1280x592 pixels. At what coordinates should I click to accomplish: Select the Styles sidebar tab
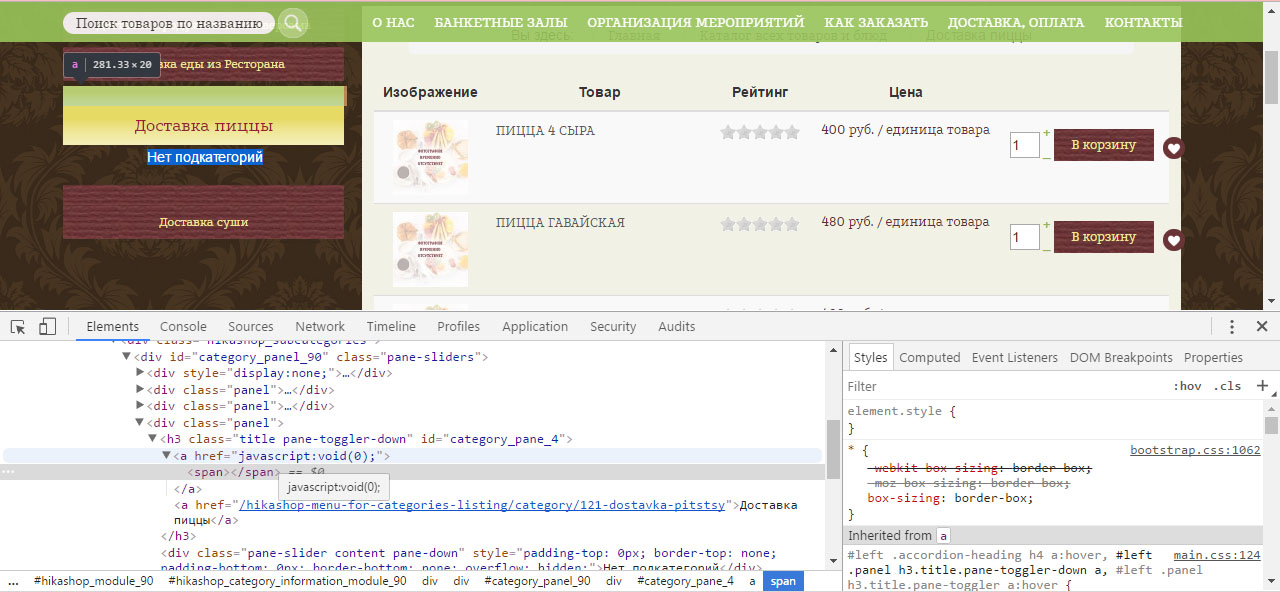870,358
